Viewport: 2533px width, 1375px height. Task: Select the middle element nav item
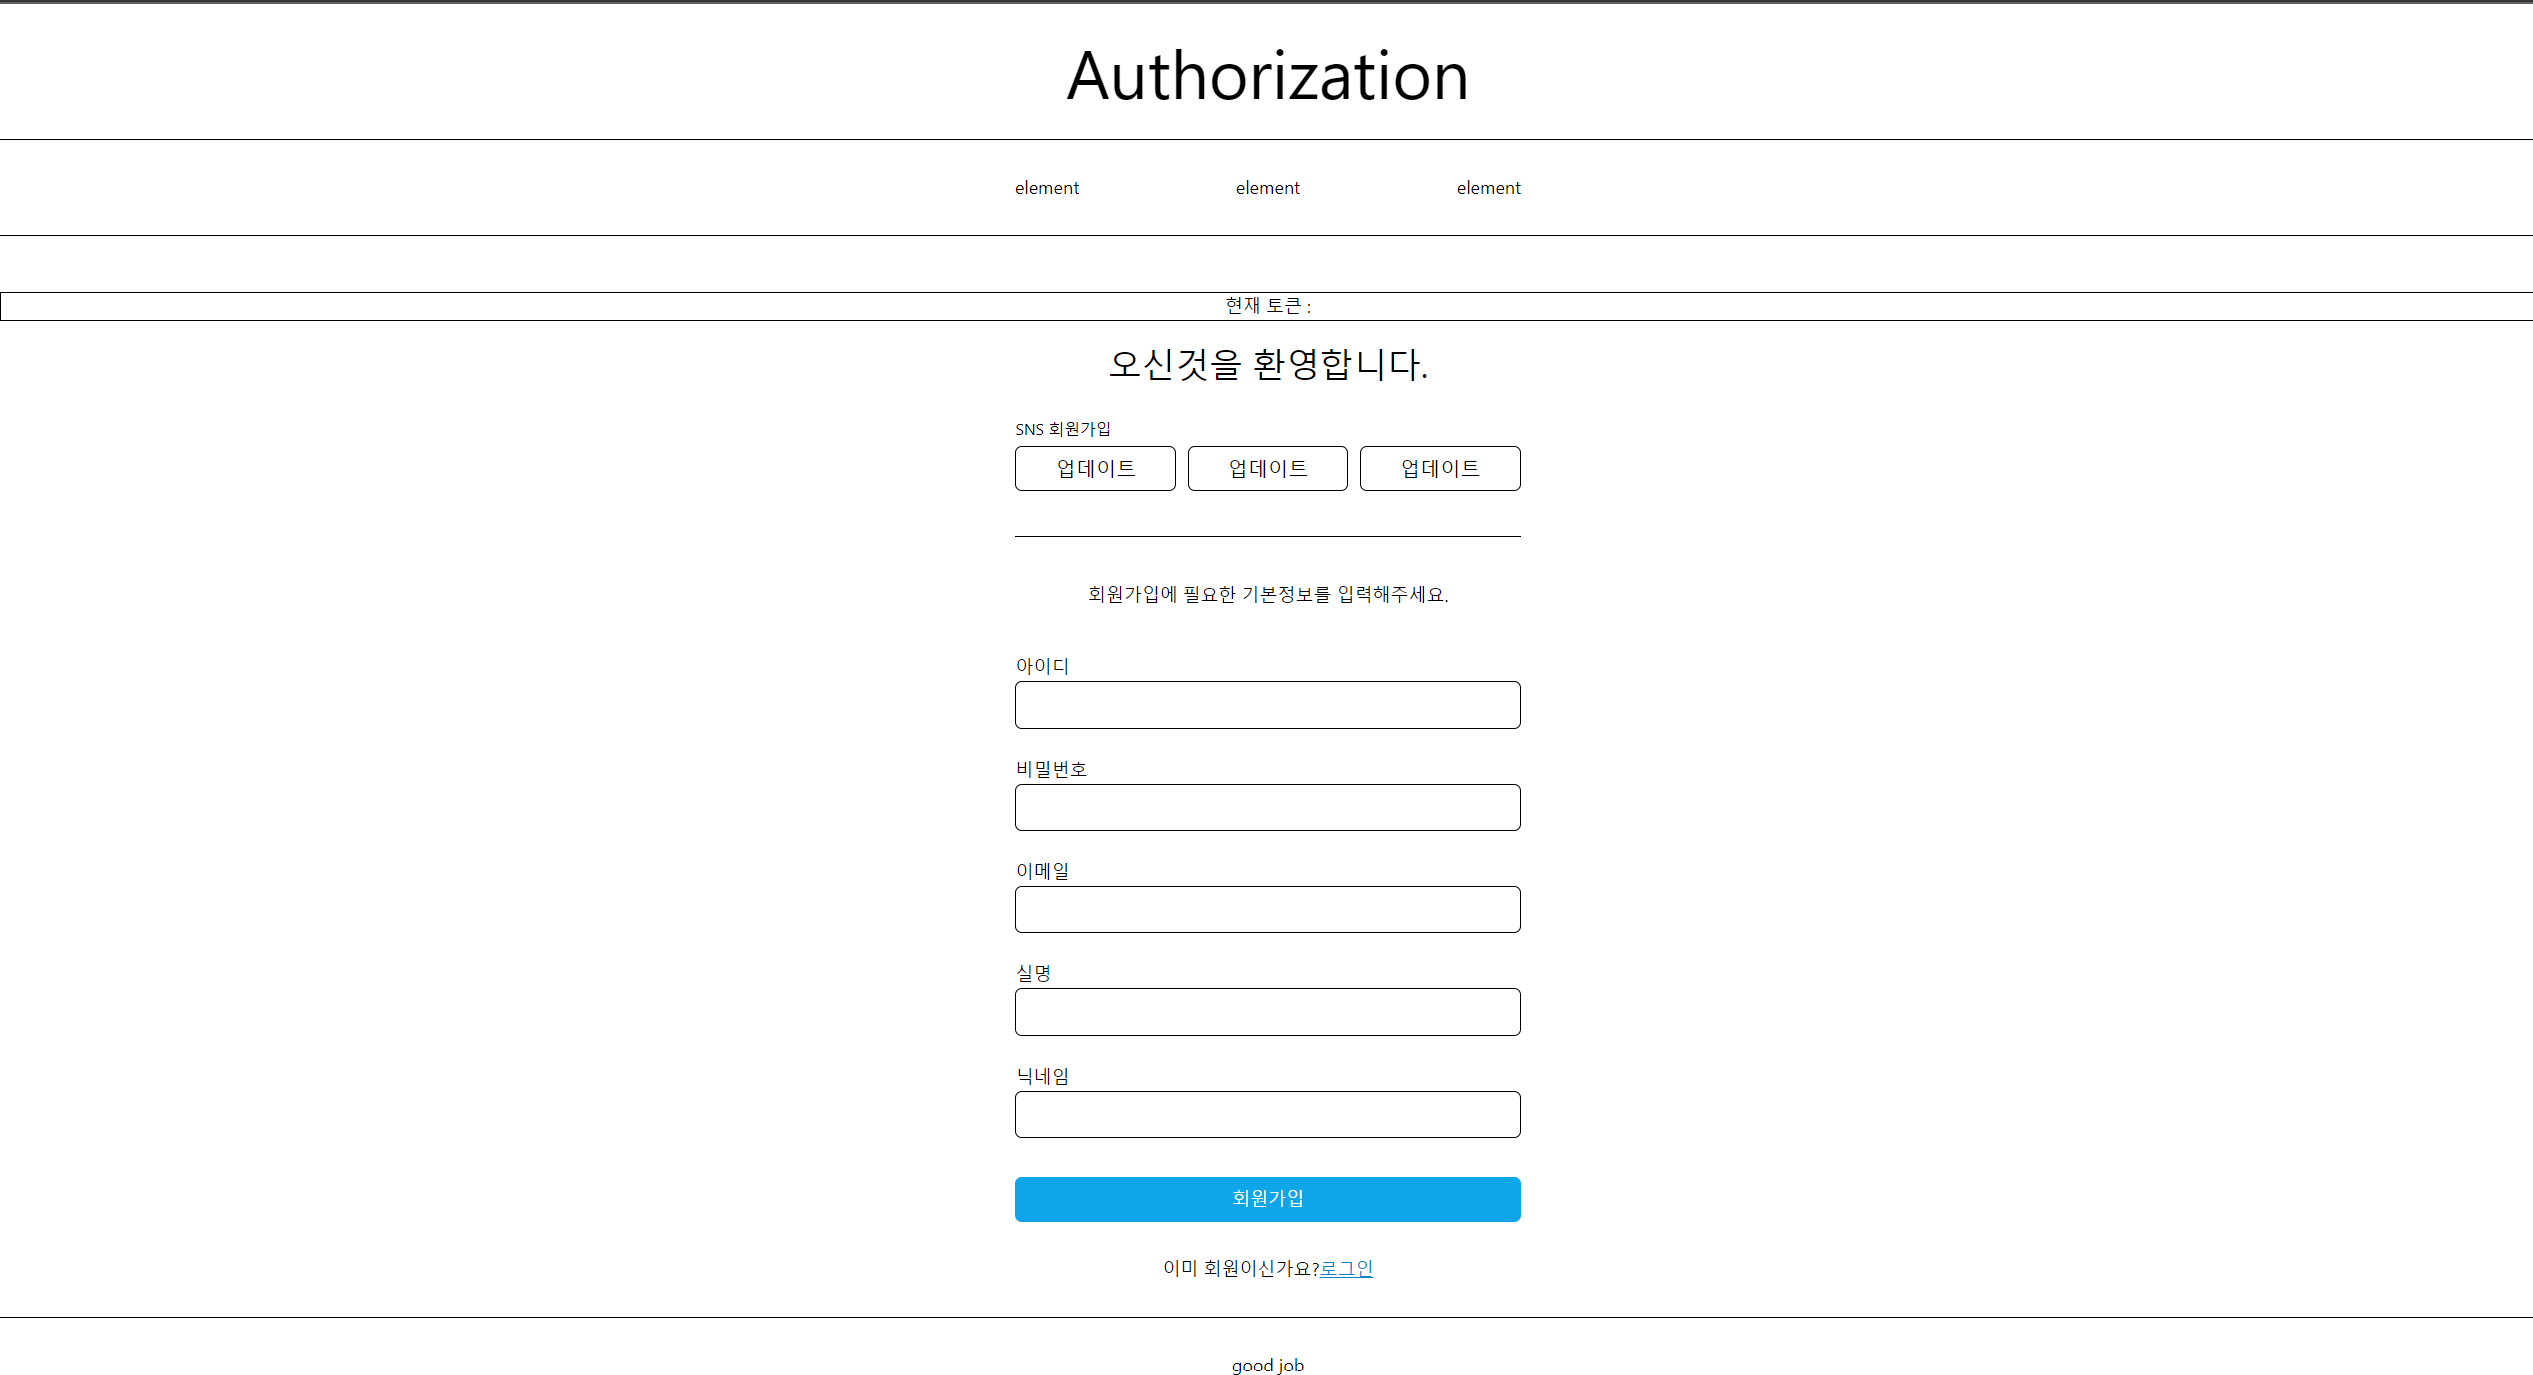[1267, 188]
